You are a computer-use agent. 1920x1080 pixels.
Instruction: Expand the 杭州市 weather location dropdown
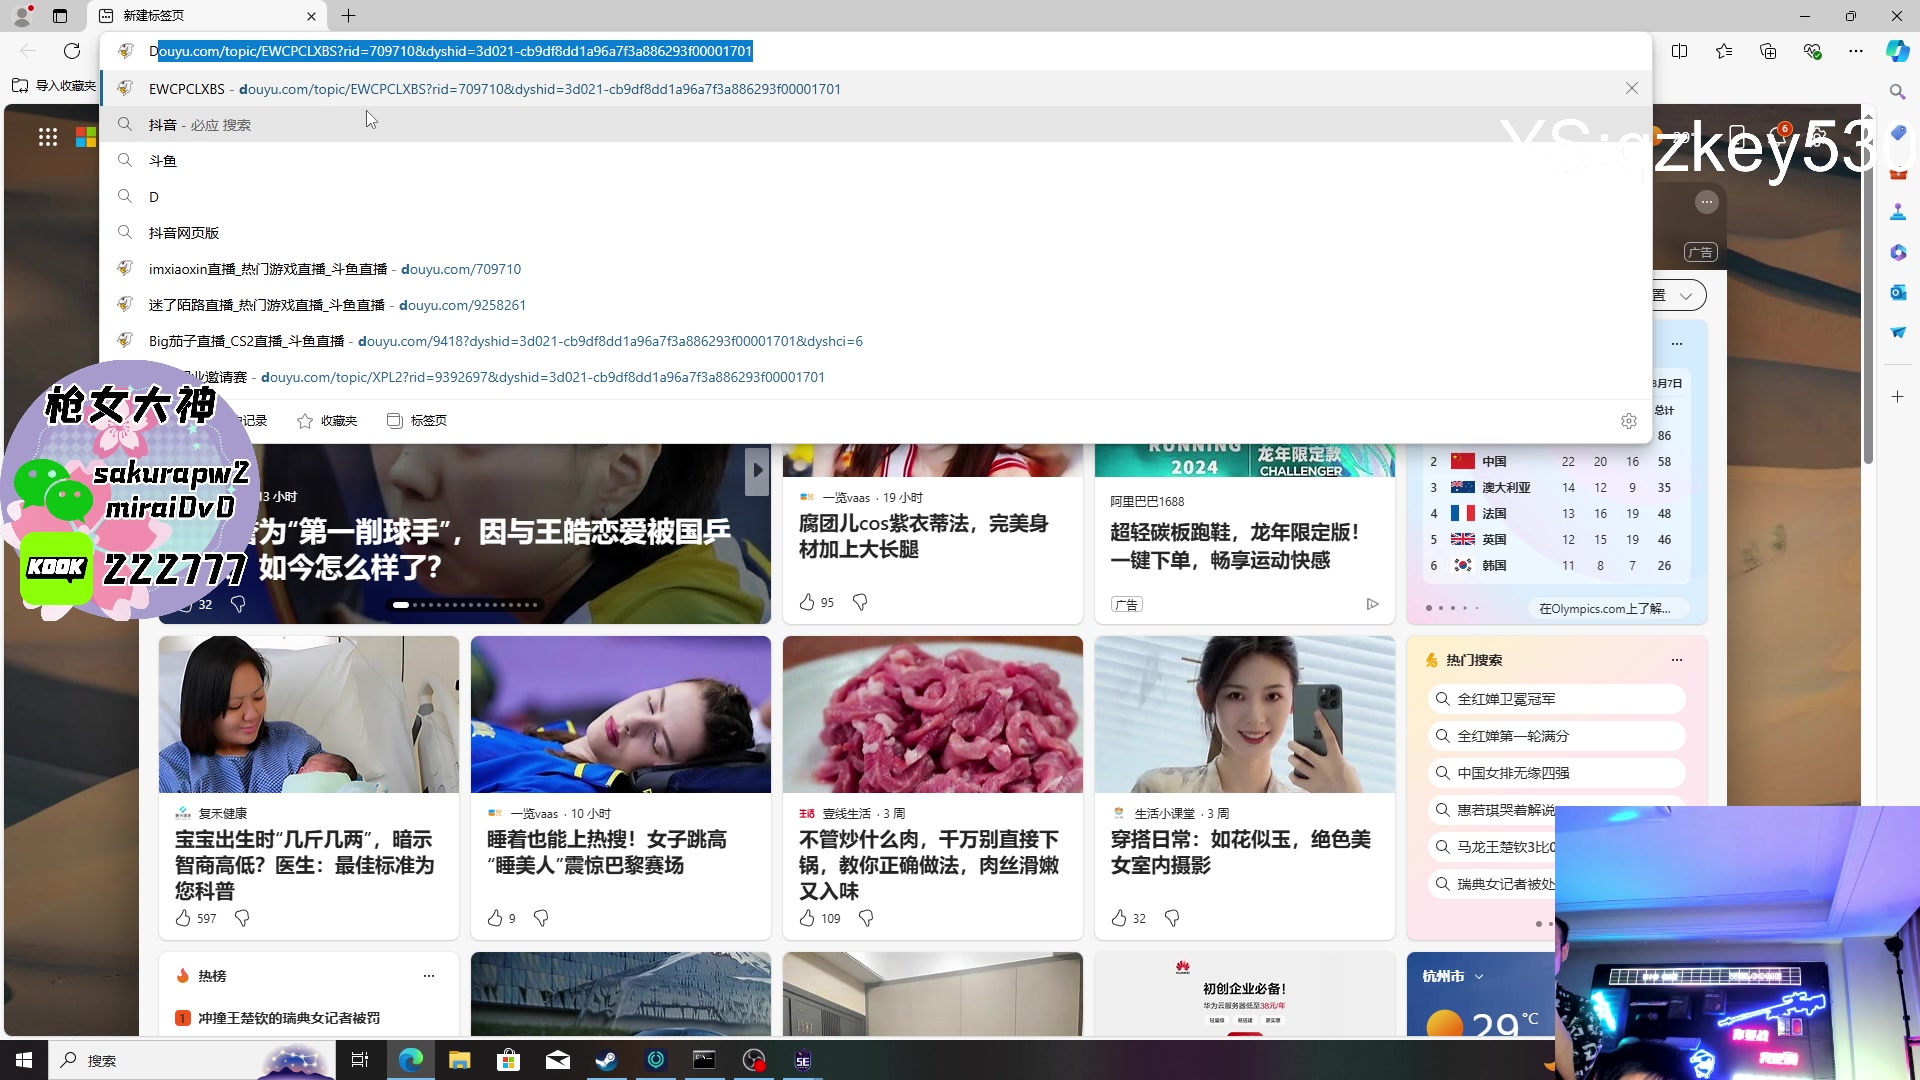pos(1479,977)
